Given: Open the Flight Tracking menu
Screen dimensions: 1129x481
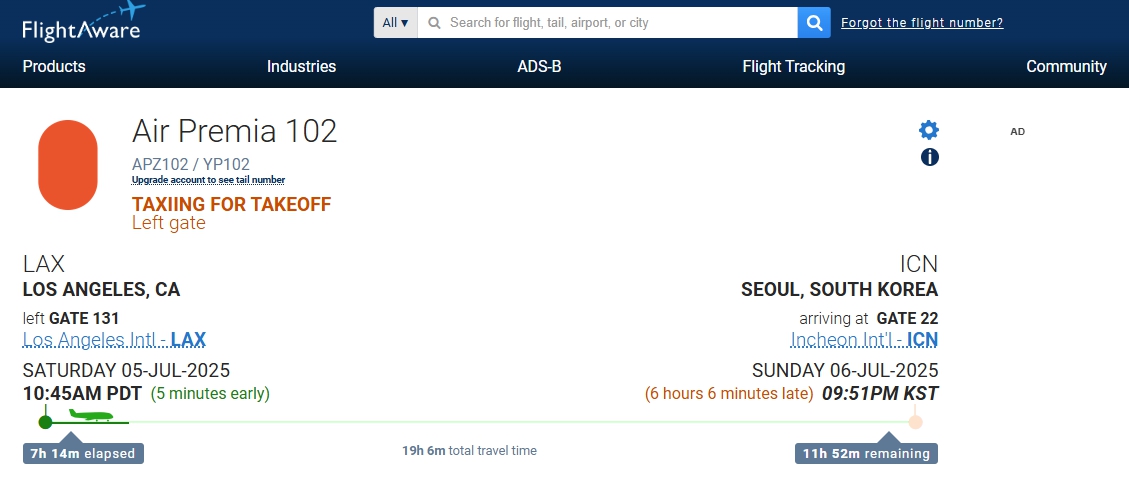Looking at the screenshot, I should click(793, 66).
